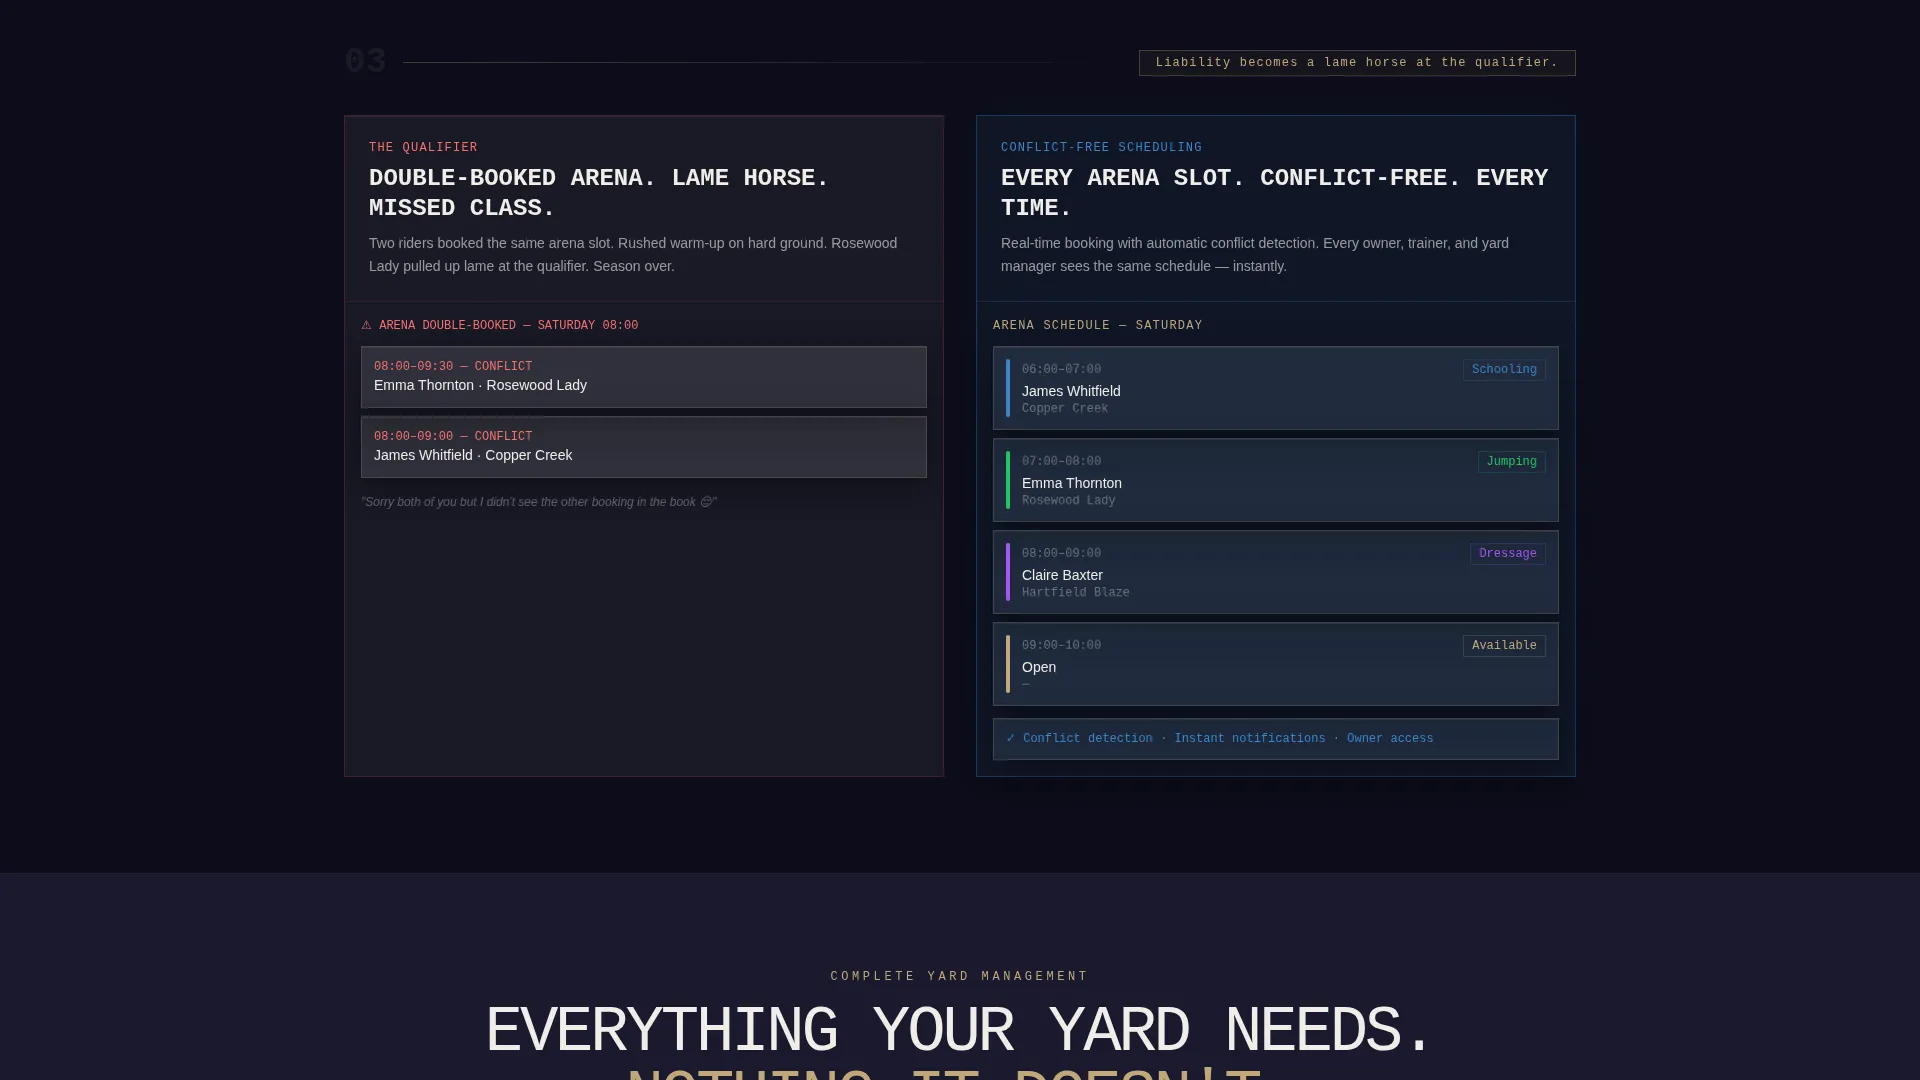The height and width of the screenshot is (1080, 1920).
Task: Click the 'Instant notifications' feature text
Action: (1249, 739)
